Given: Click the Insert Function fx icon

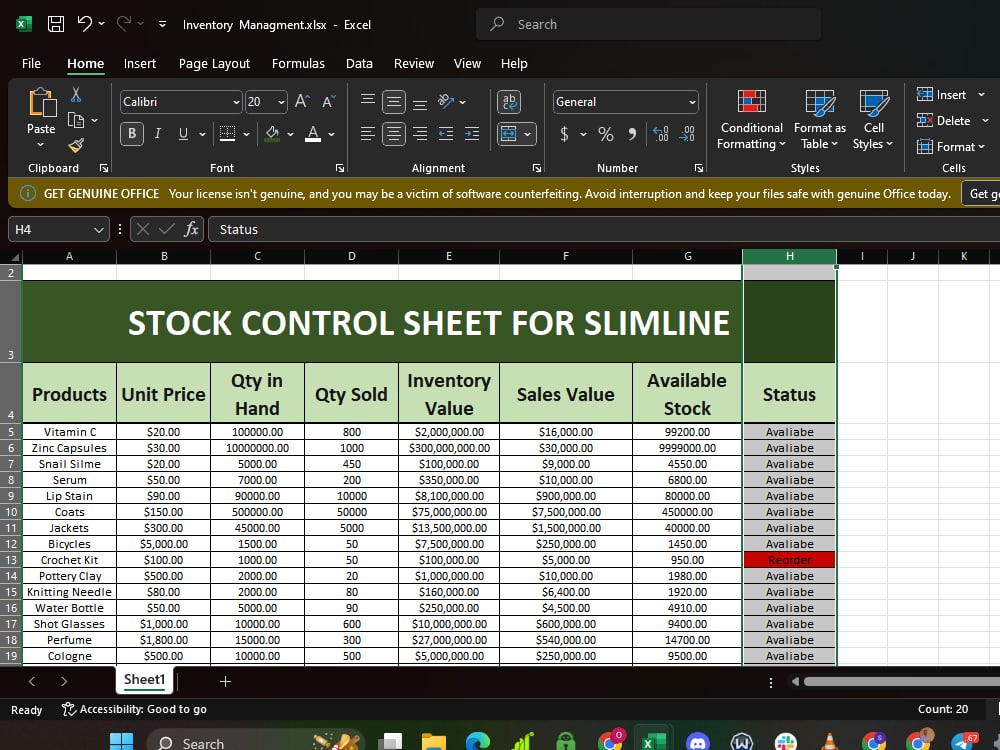Looking at the screenshot, I should pyautogui.click(x=191, y=229).
